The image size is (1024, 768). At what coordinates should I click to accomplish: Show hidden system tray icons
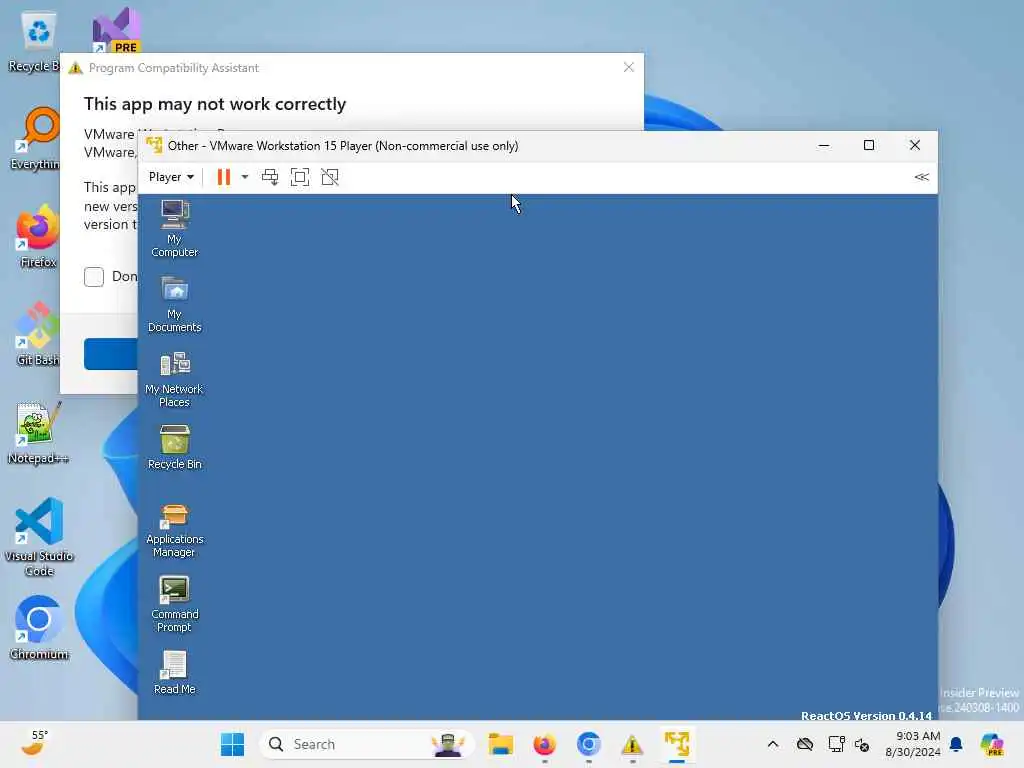(x=773, y=744)
